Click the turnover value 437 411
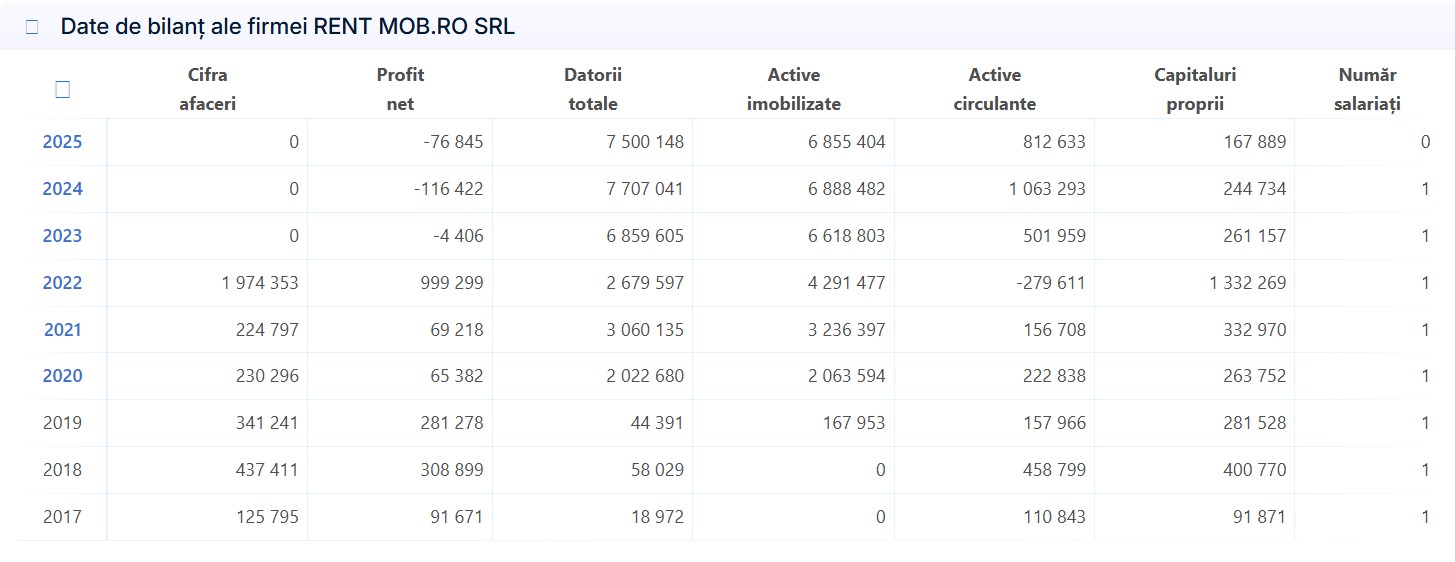Viewport: 1455px width, 562px height. coord(267,470)
